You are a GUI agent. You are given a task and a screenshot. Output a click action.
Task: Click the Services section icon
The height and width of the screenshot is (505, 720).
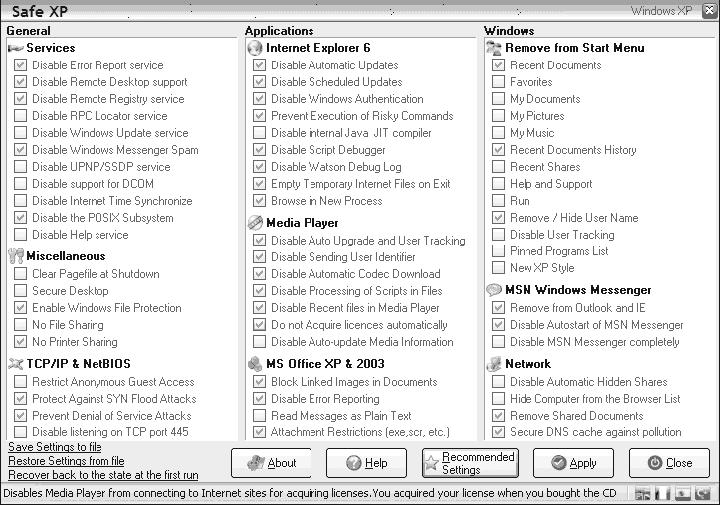[16, 48]
